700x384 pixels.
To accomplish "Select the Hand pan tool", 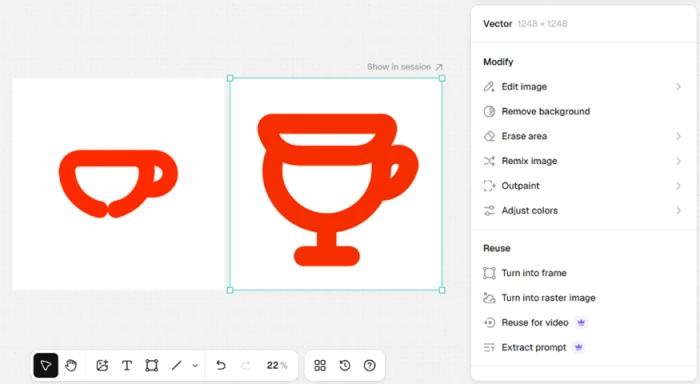I will click(x=71, y=366).
